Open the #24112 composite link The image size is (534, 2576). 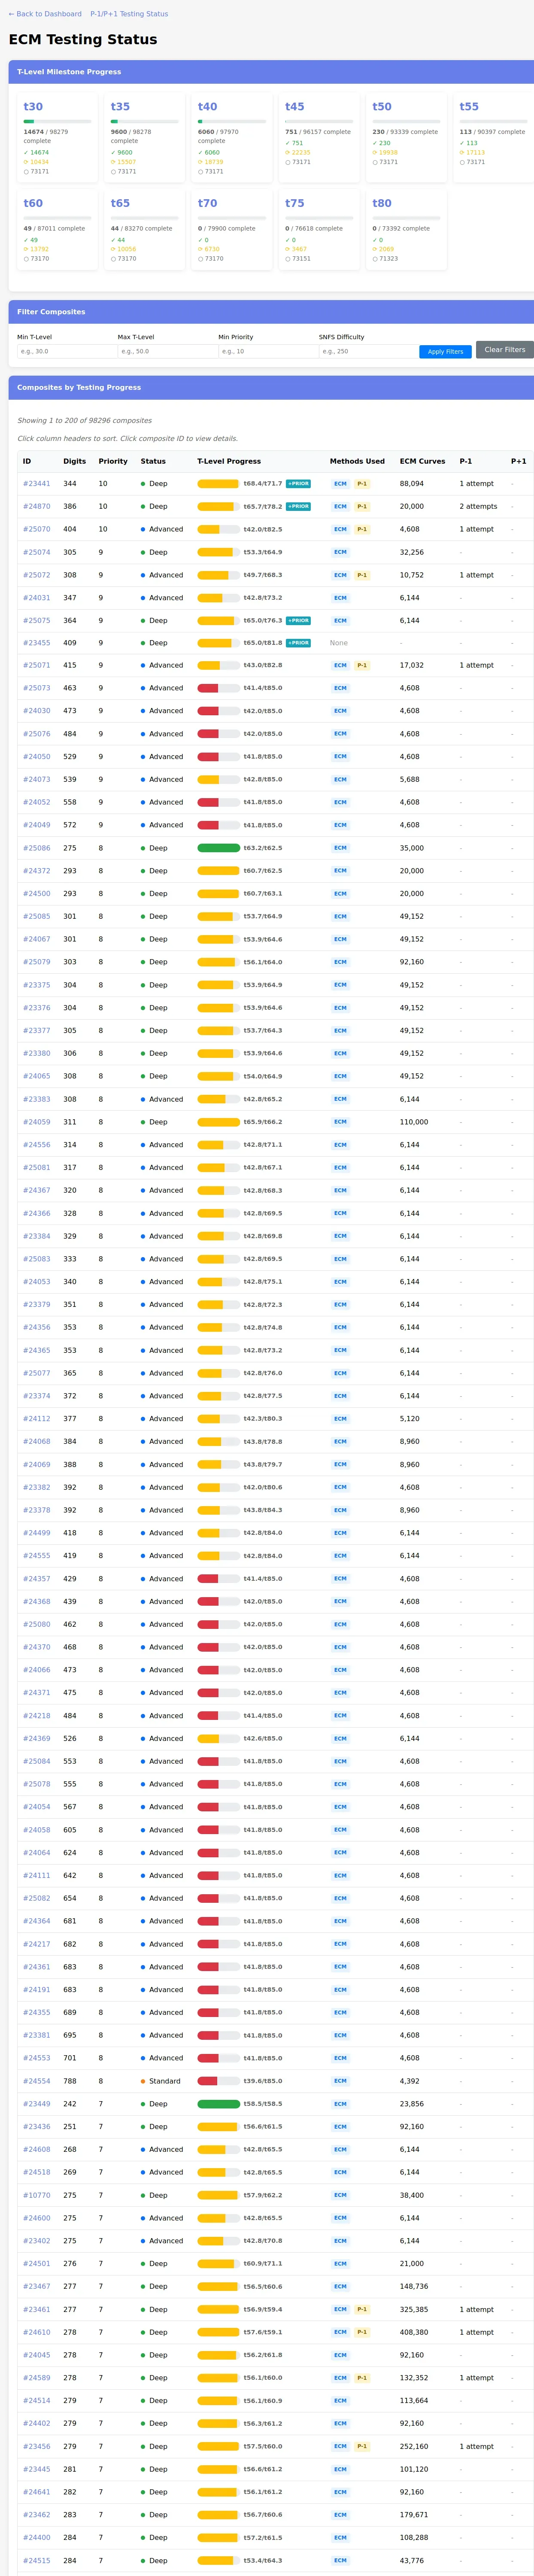coord(37,1419)
